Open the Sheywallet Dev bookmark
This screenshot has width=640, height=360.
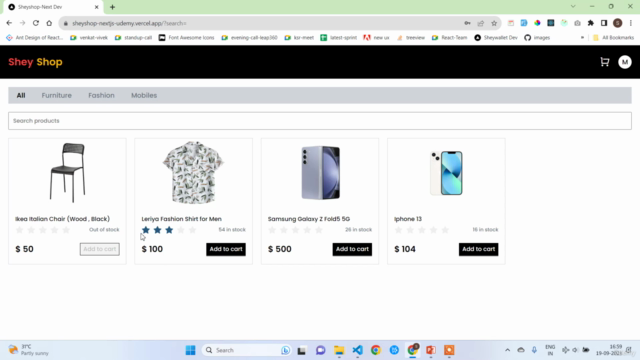tap(496, 38)
